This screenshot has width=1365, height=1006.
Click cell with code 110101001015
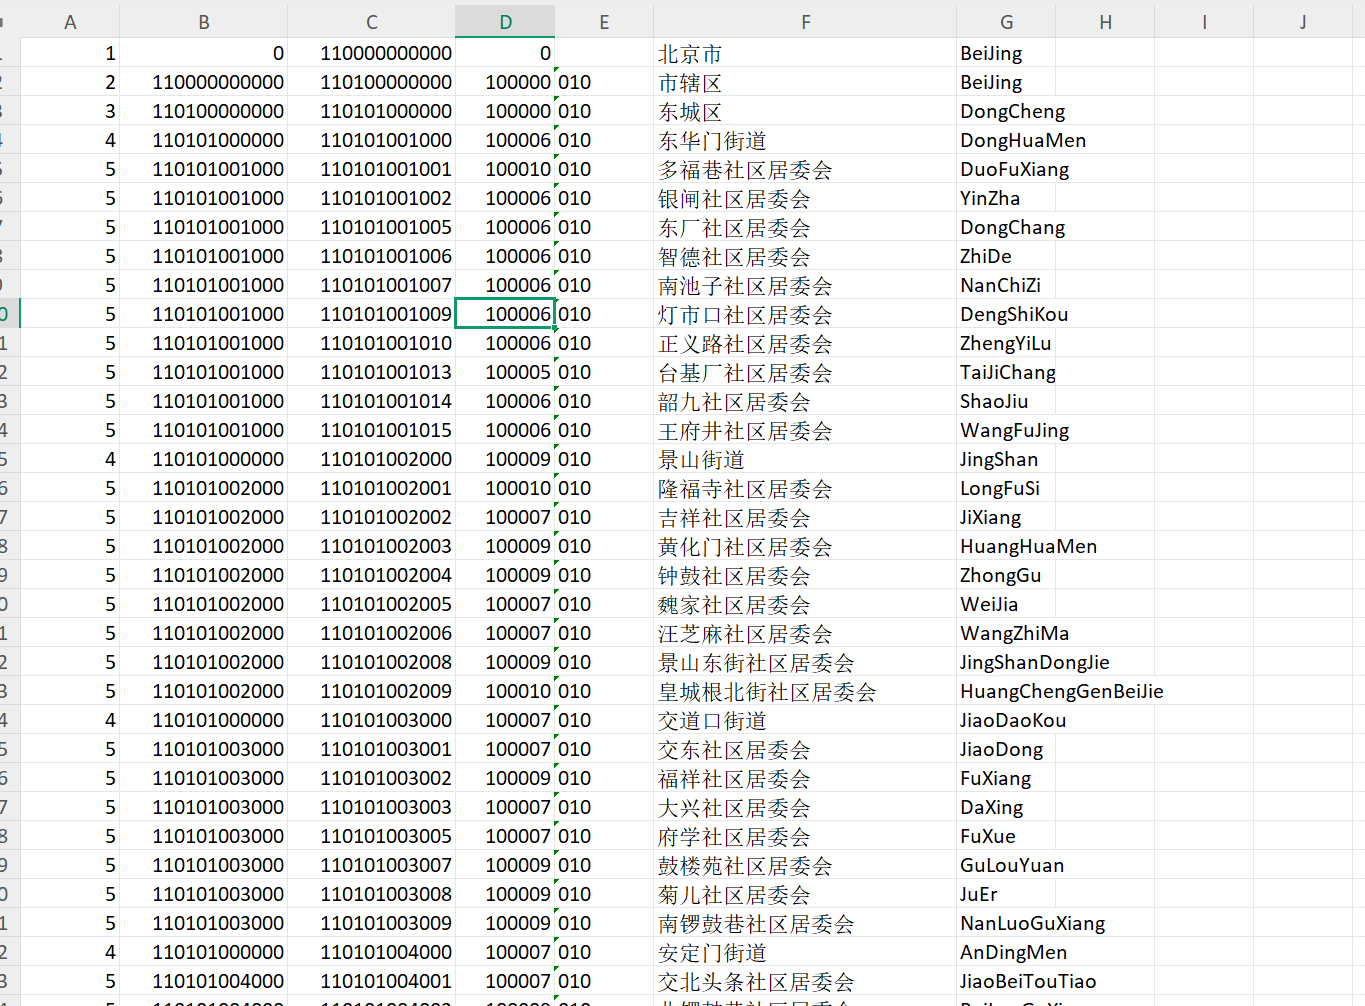point(371,430)
